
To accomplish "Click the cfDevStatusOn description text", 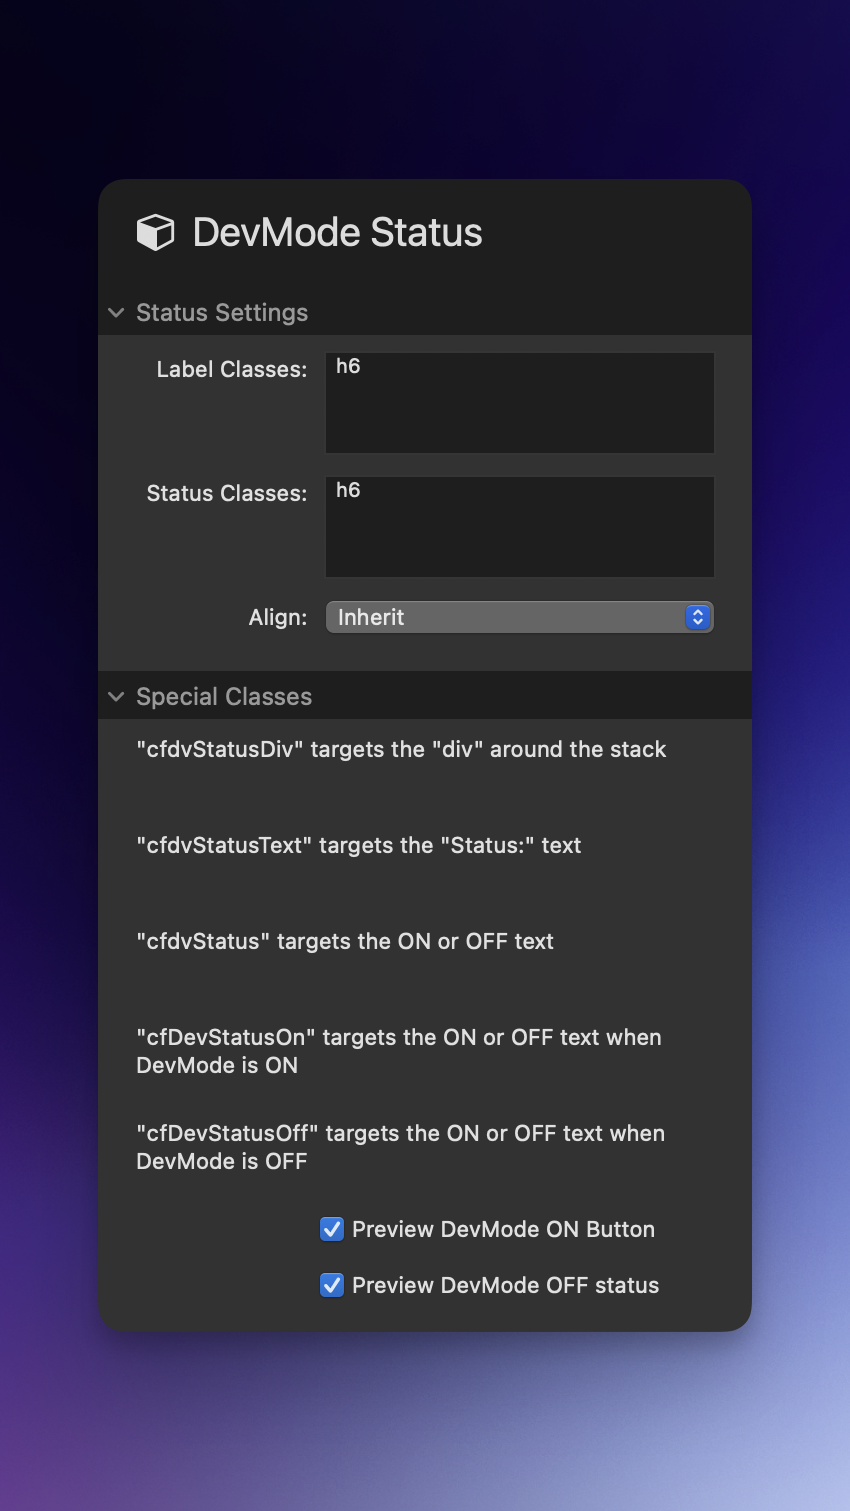I will [x=398, y=1051].
